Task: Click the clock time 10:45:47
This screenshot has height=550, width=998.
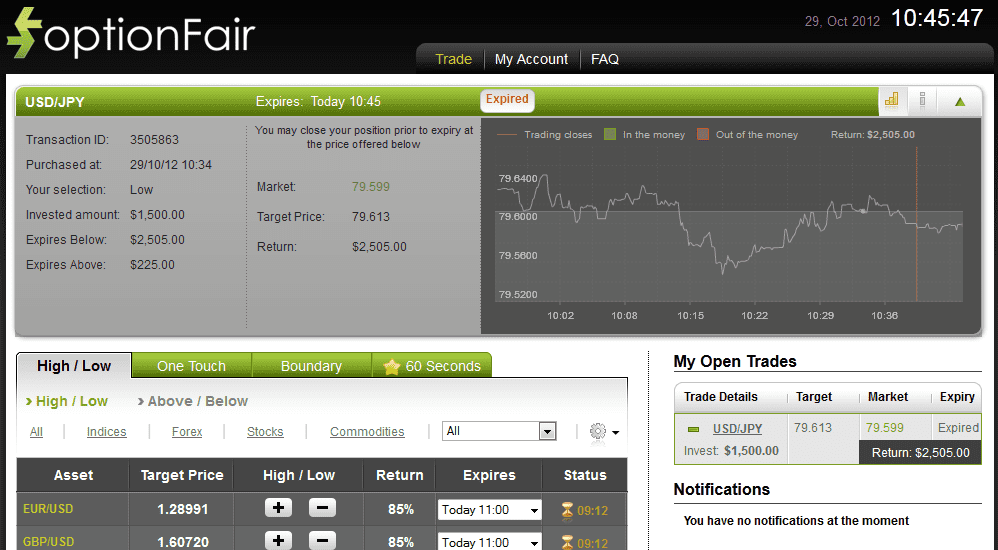Action: [x=937, y=18]
